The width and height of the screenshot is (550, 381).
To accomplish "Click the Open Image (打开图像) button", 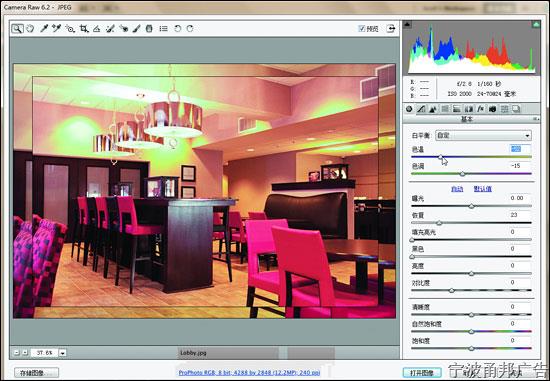I will pyautogui.click(x=422, y=373).
